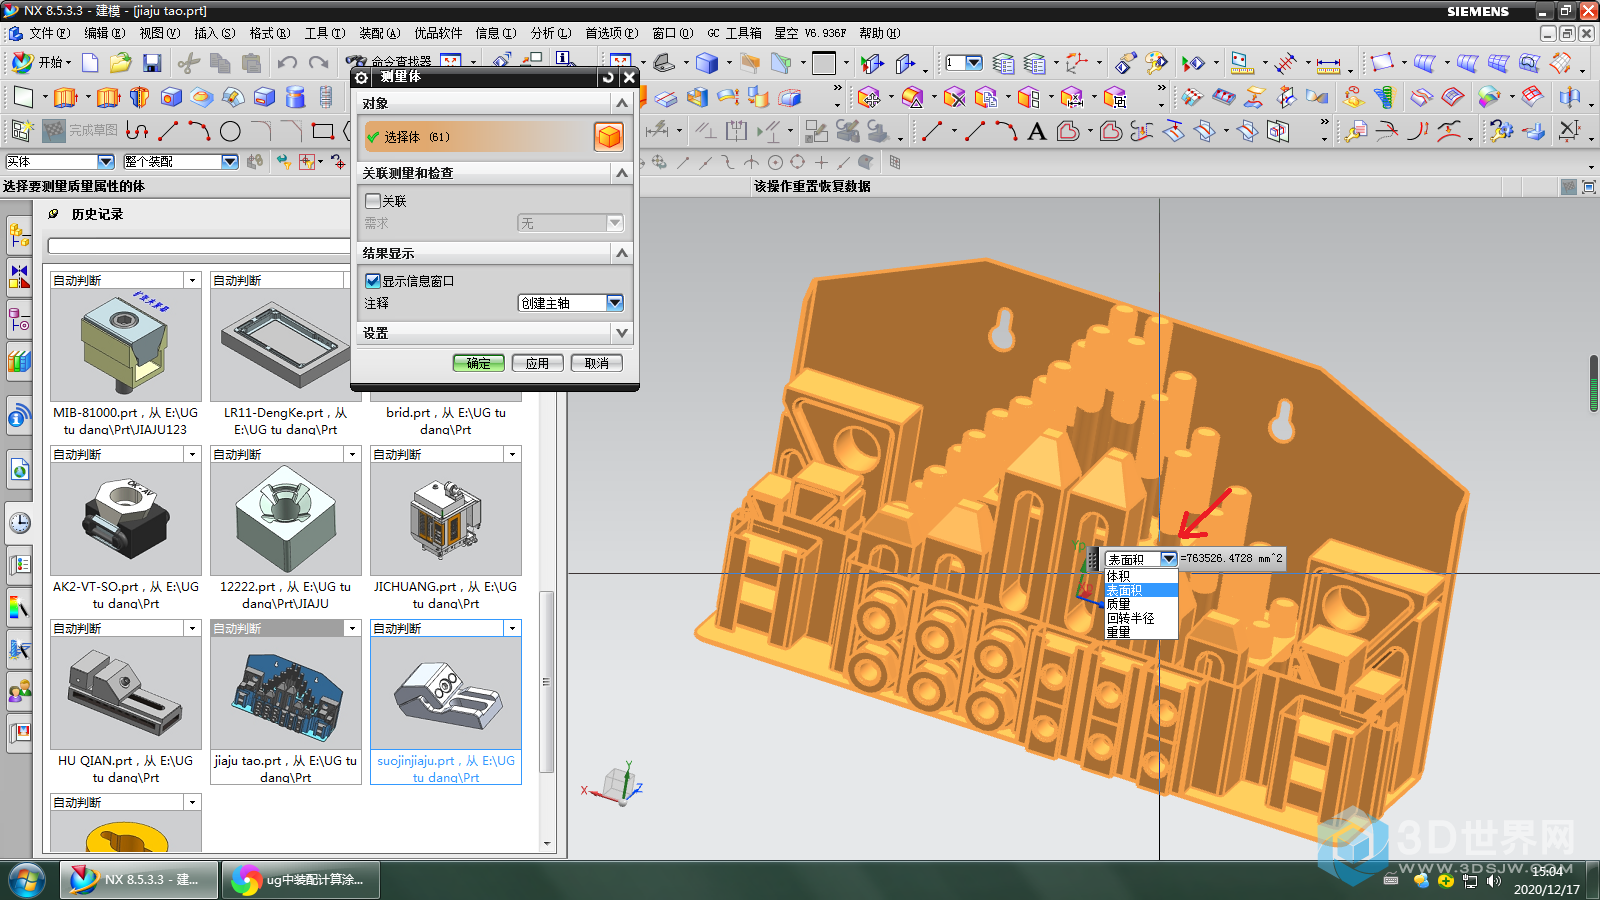Select the Circle sketch tool
Screen dimensions: 1600x900
point(230,131)
